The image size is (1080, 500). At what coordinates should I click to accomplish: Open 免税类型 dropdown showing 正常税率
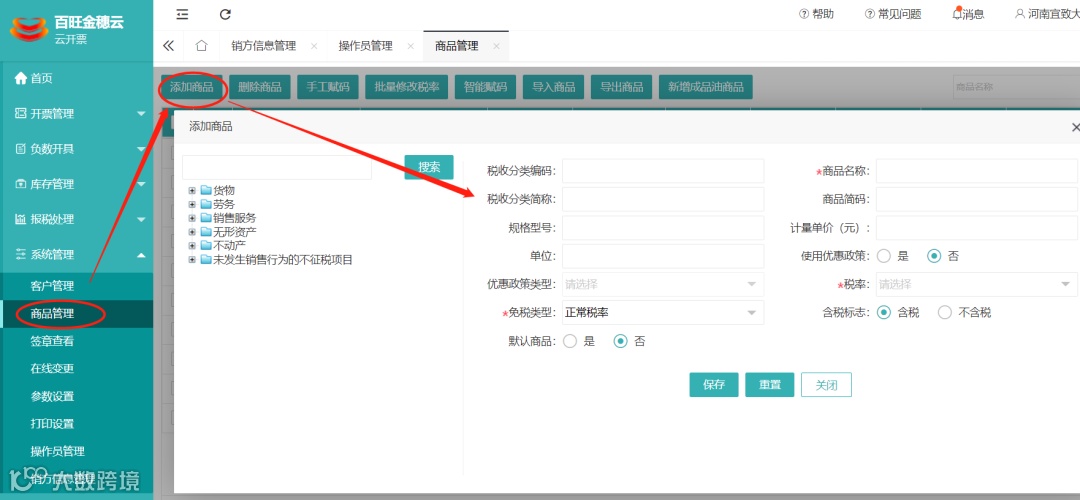coord(663,313)
